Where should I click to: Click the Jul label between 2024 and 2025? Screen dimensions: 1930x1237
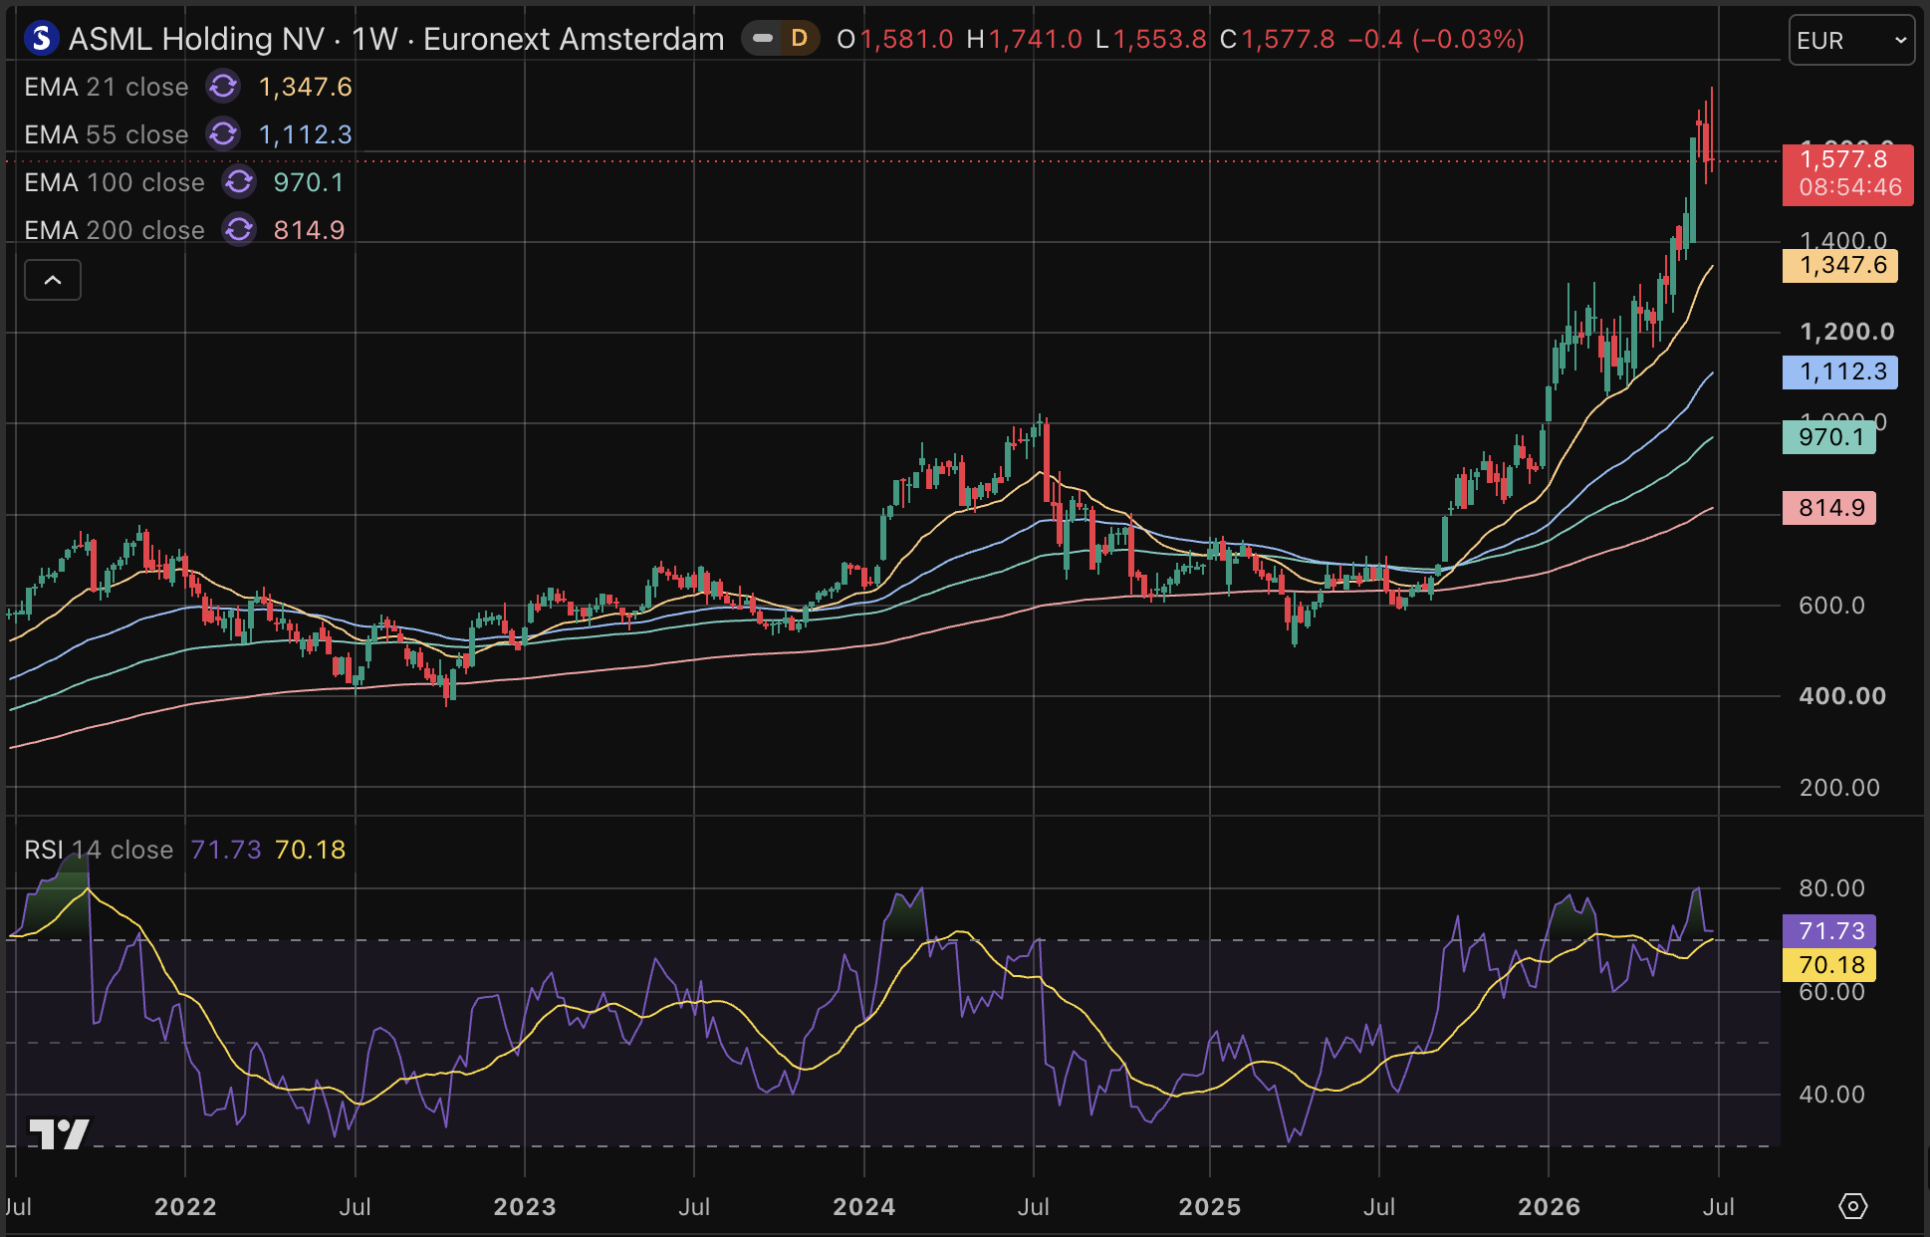(x=1033, y=1207)
